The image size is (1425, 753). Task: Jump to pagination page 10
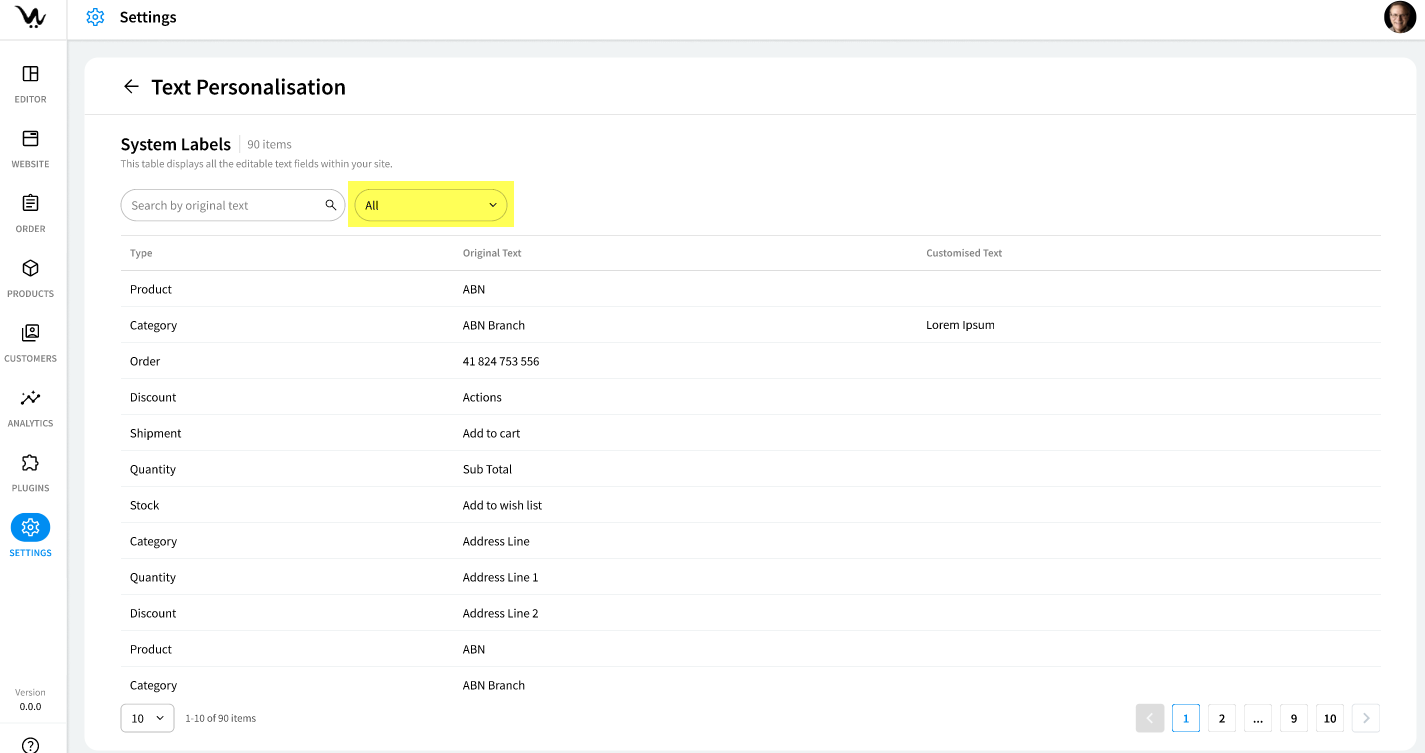(x=1329, y=718)
